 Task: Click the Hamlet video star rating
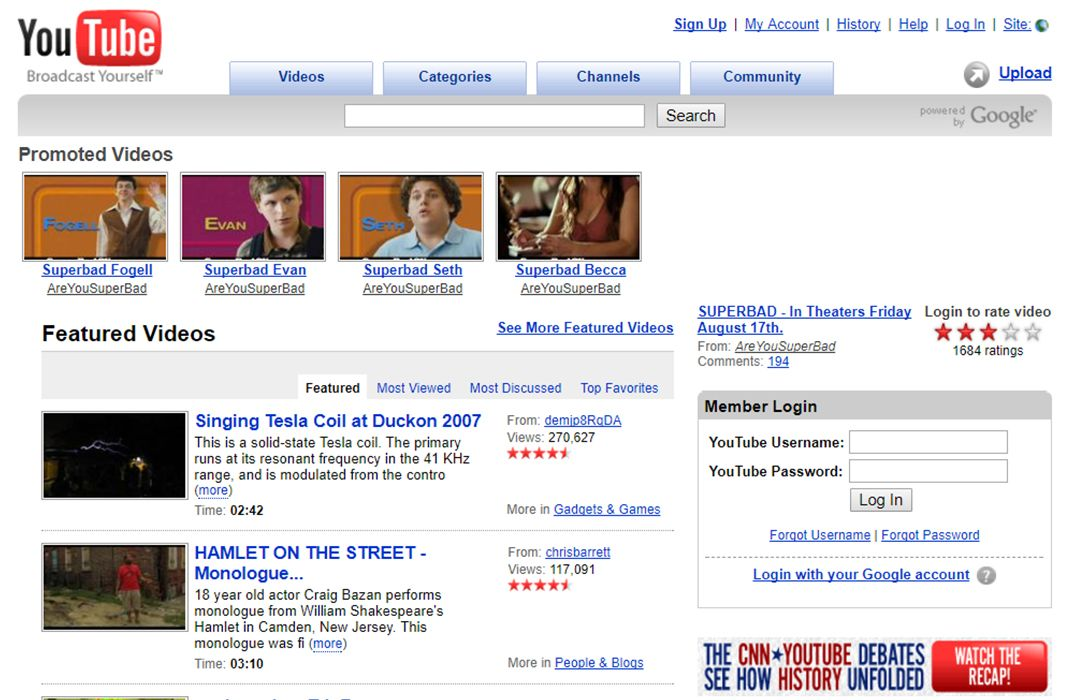point(538,585)
